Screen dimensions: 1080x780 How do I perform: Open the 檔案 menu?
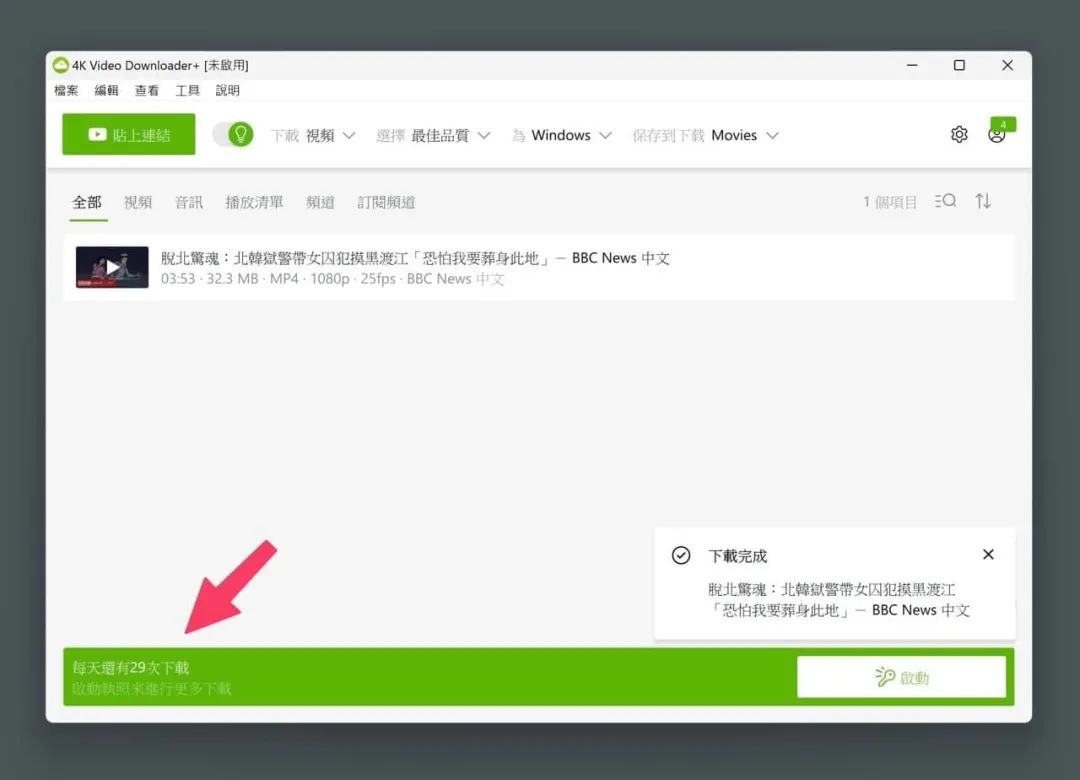coord(66,90)
